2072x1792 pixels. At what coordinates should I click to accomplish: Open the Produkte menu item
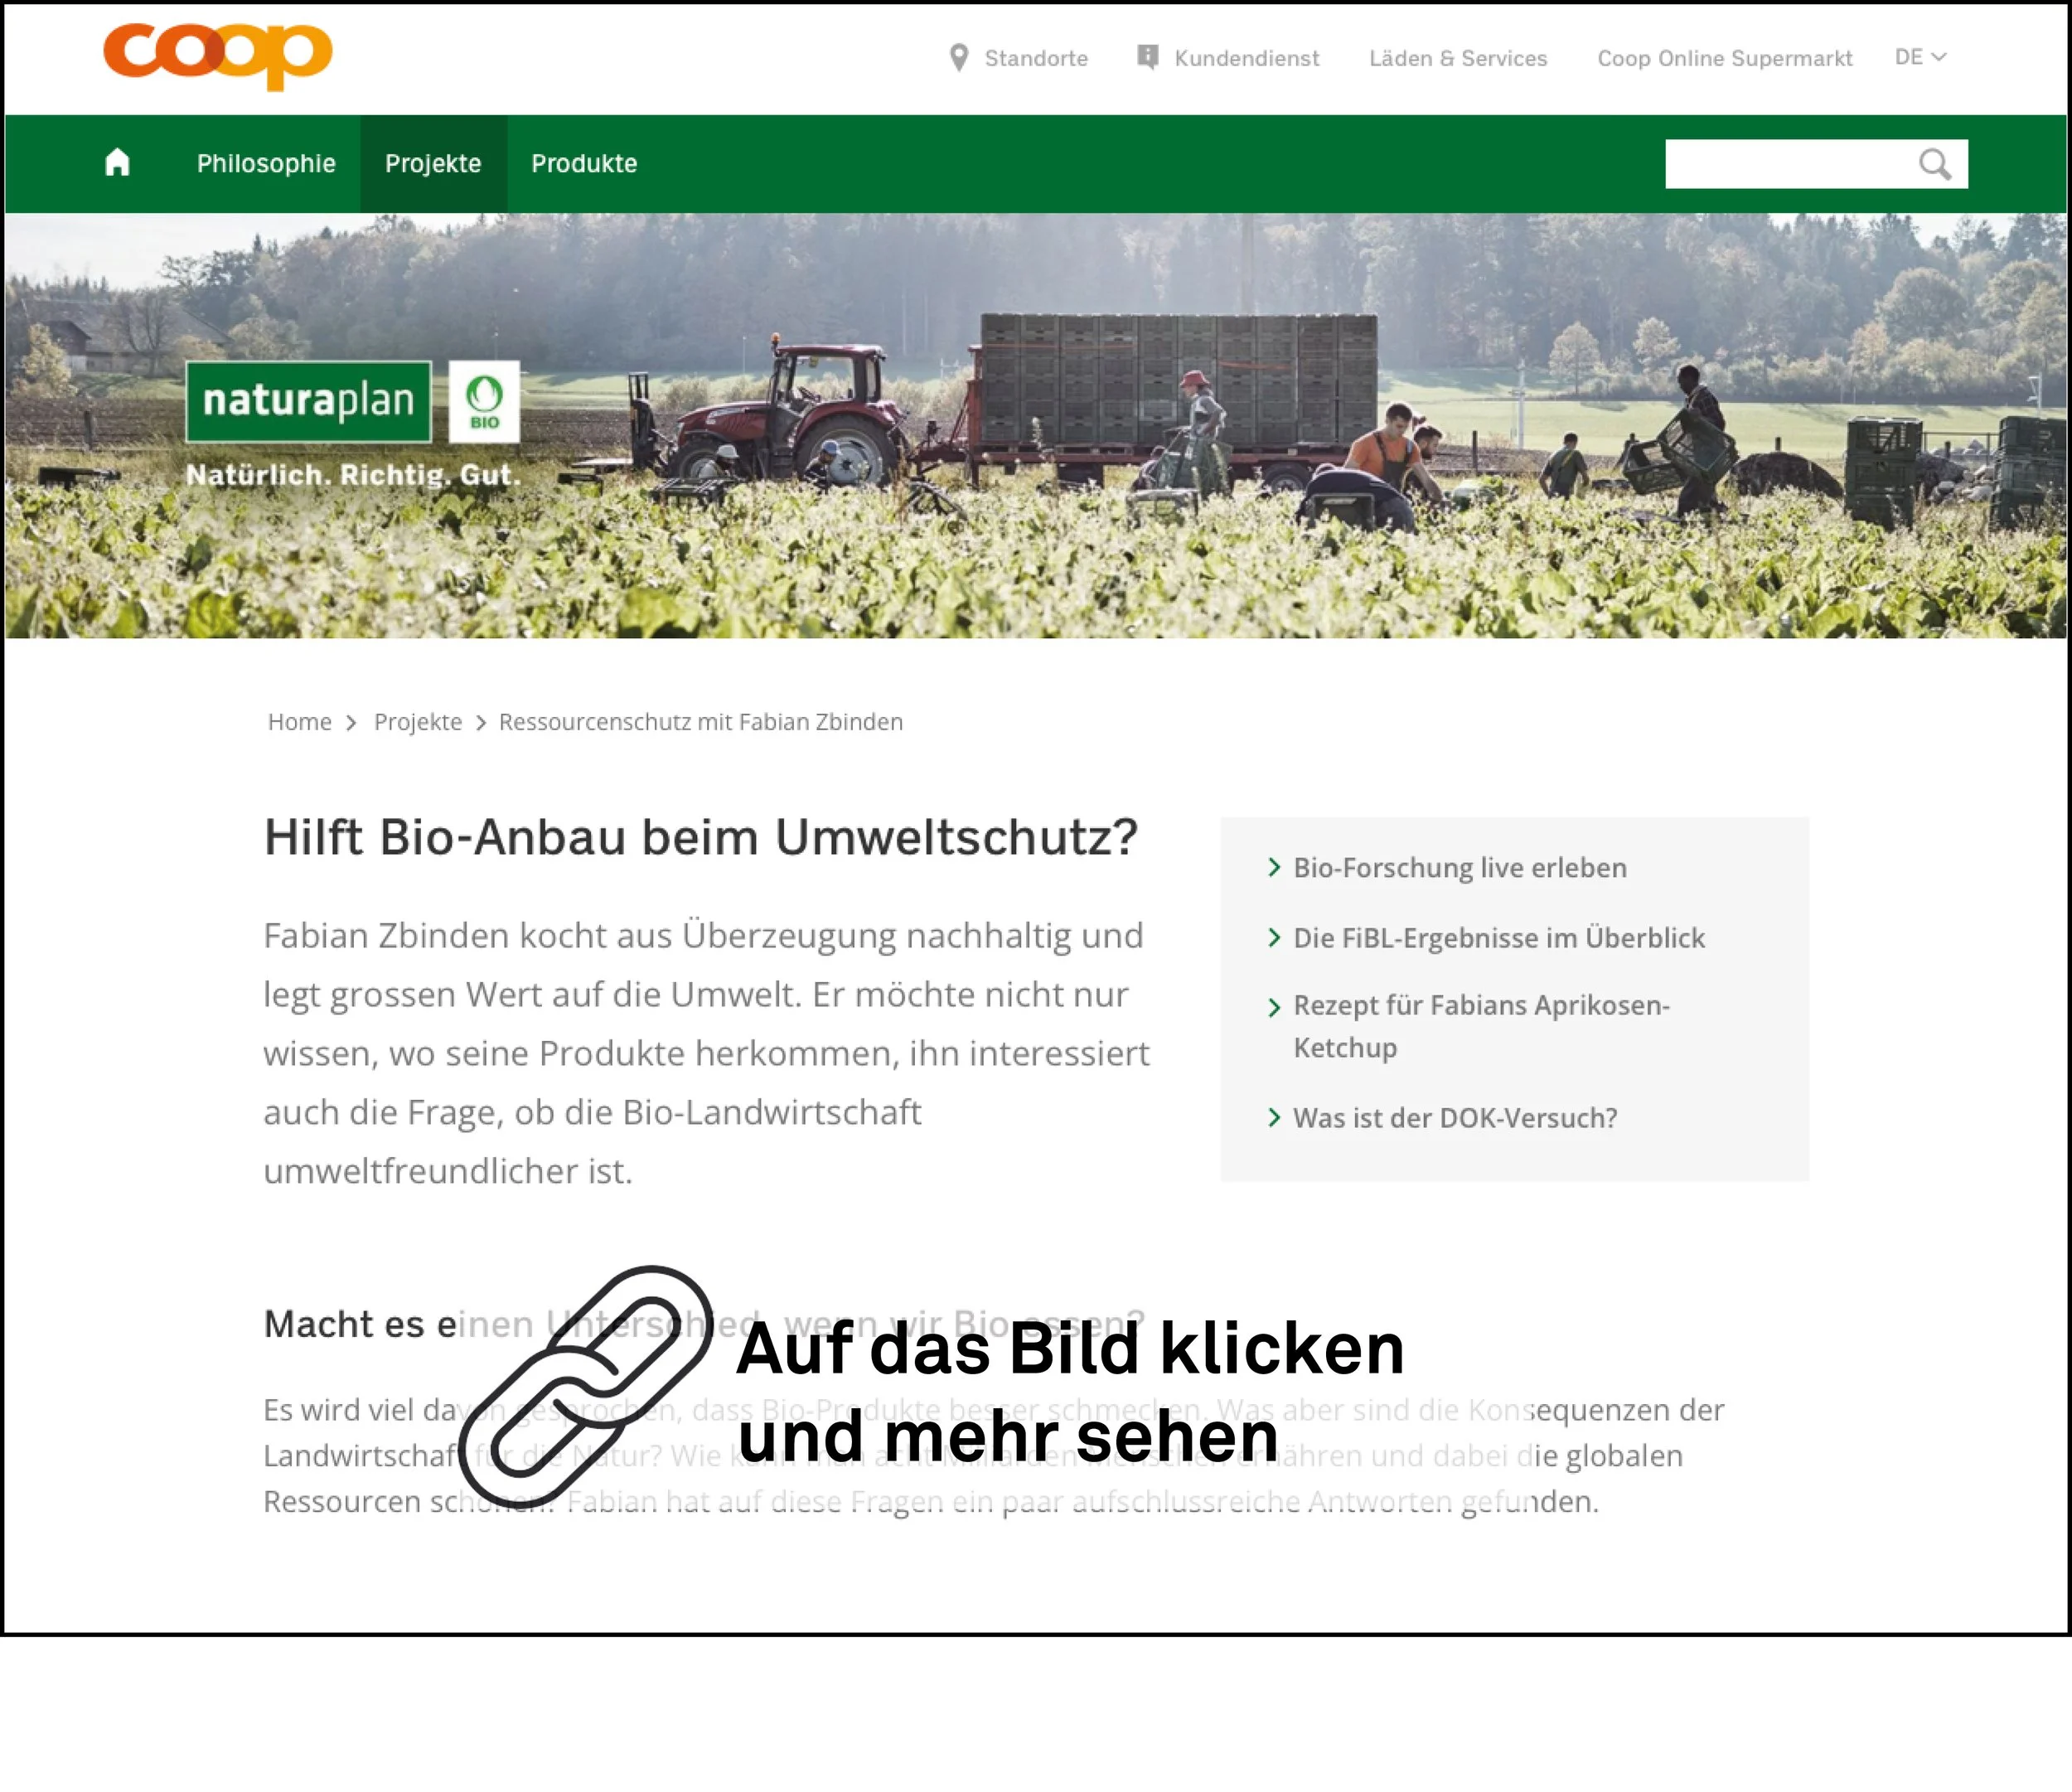584,163
